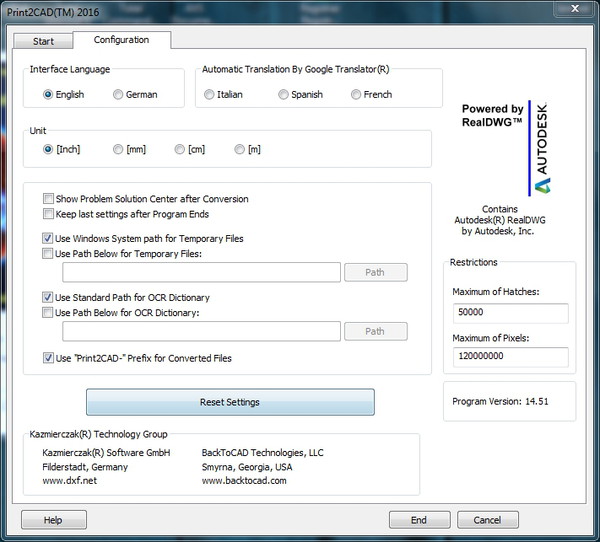Image resolution: width=600 pixels, height=542 pixels.
Task: Set unit to [cm]
Action: 190,149
